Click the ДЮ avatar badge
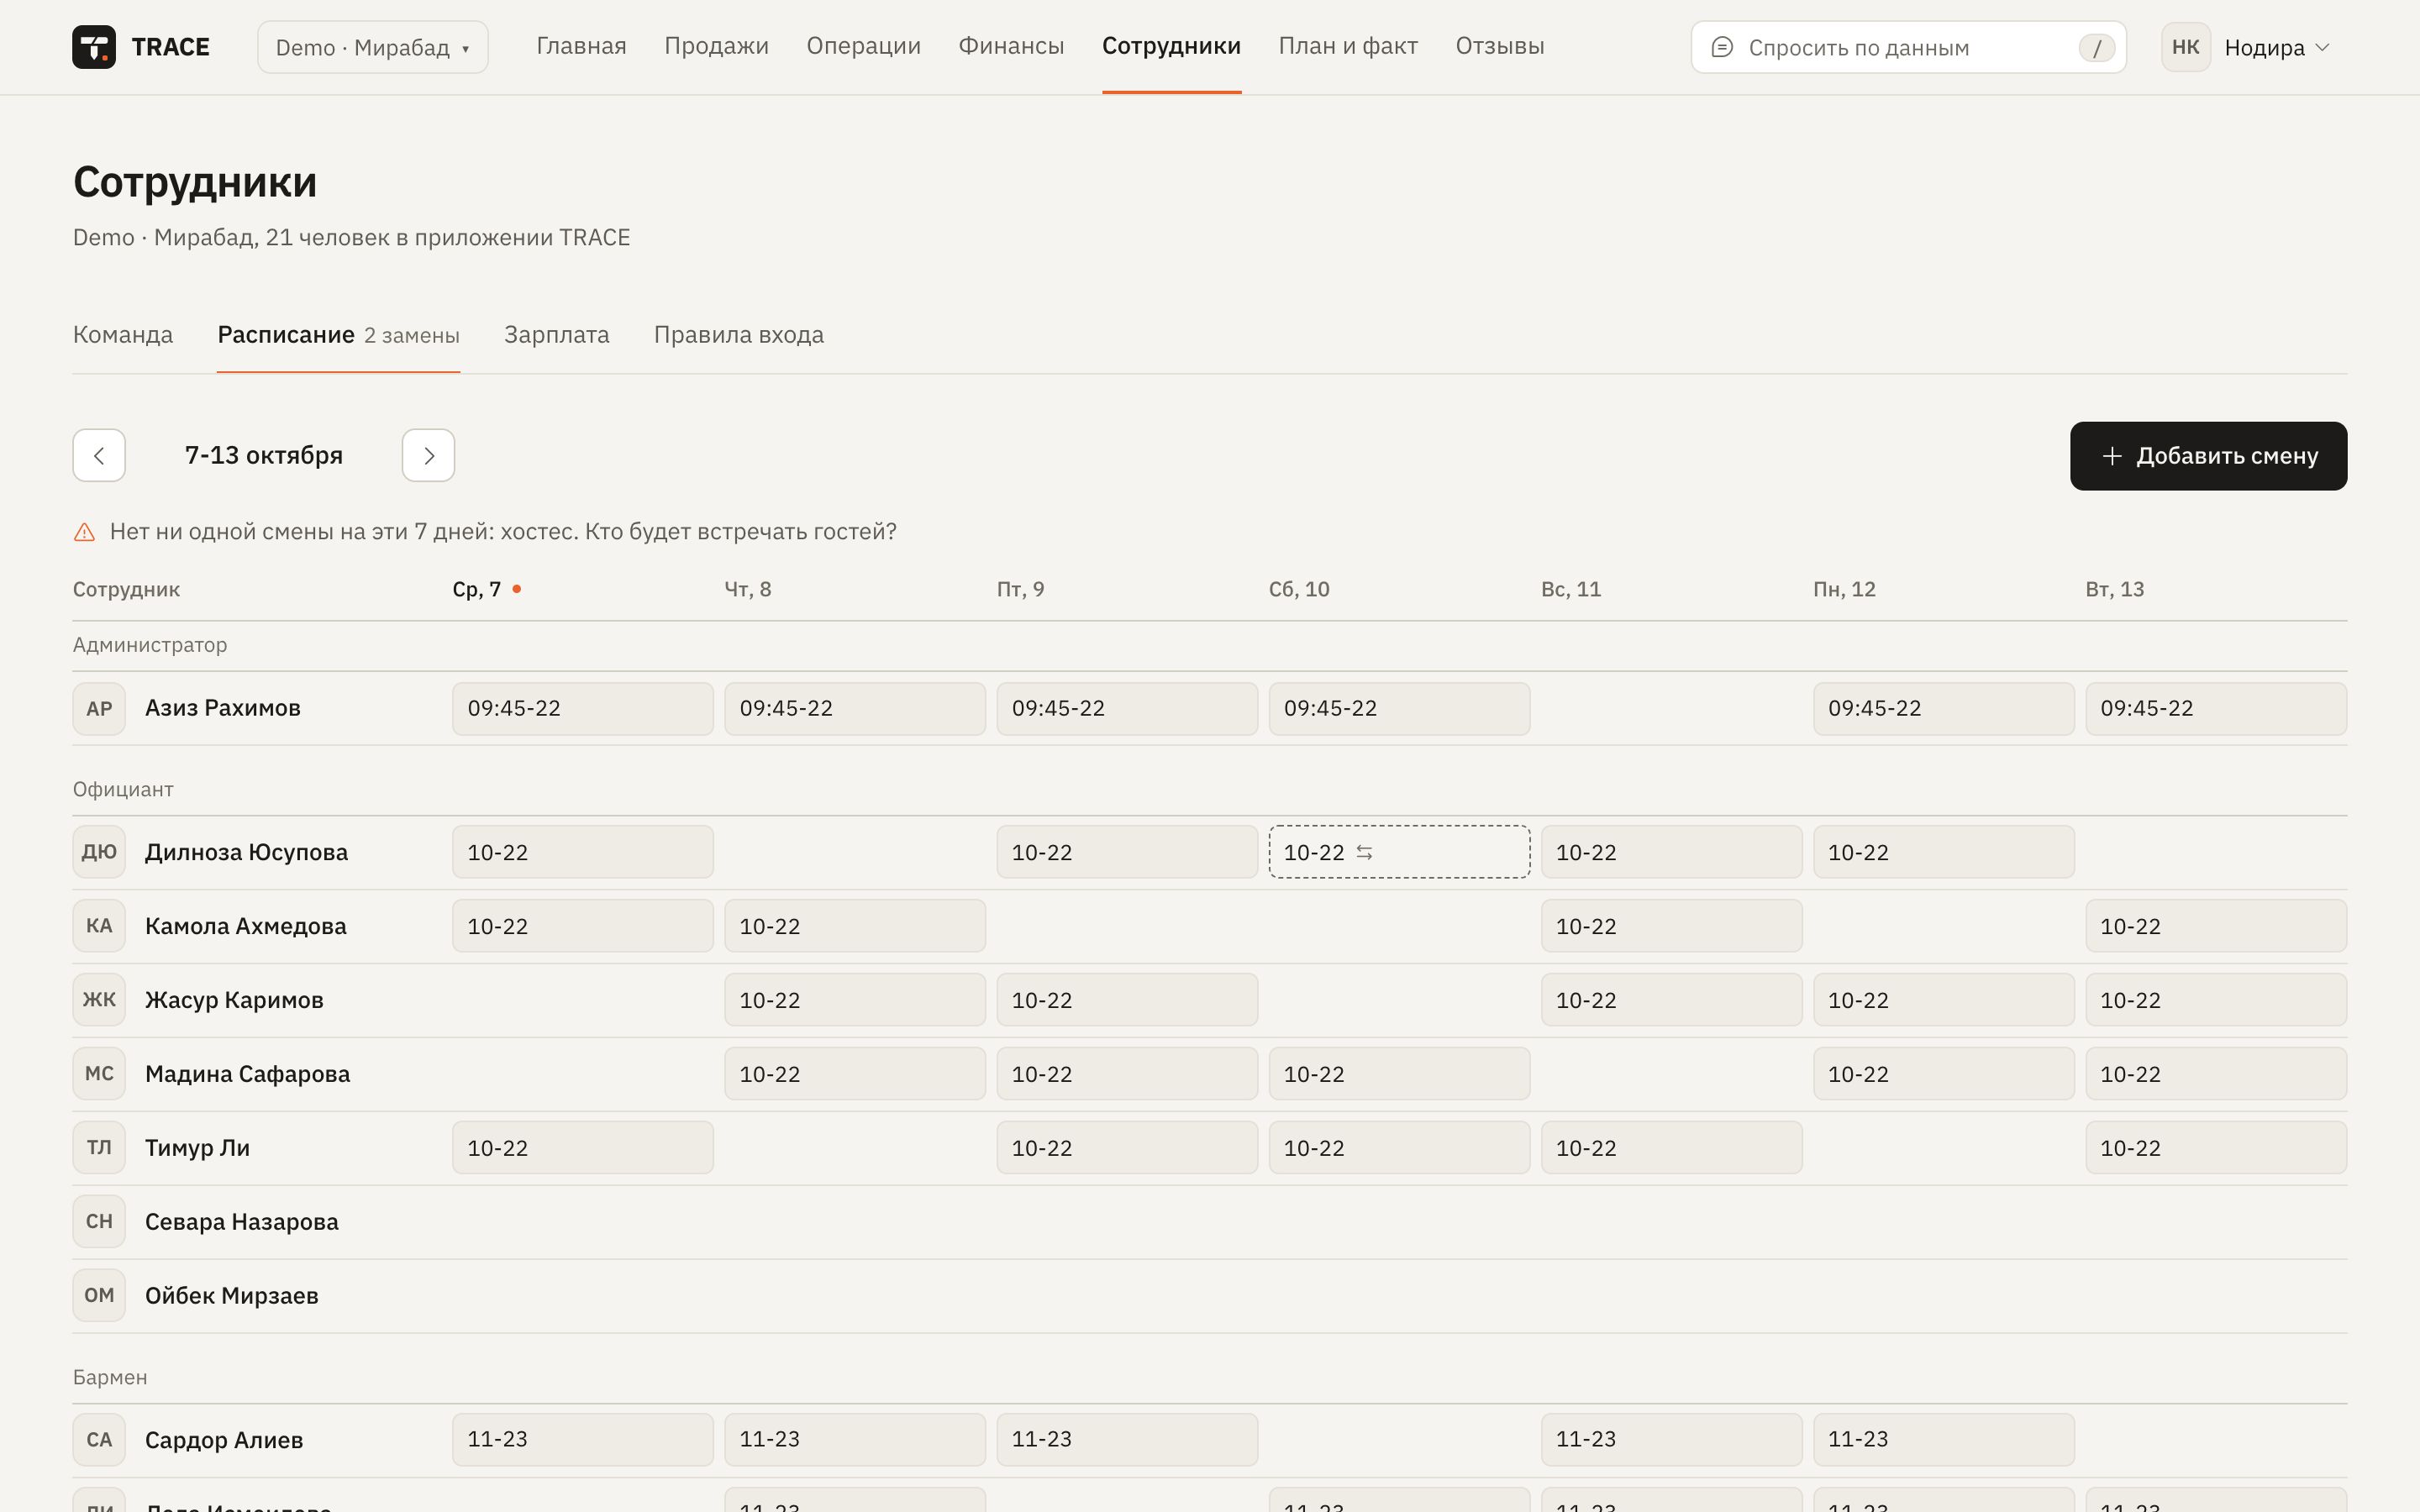This screenshot has width=2420, height=1512. 99,852
